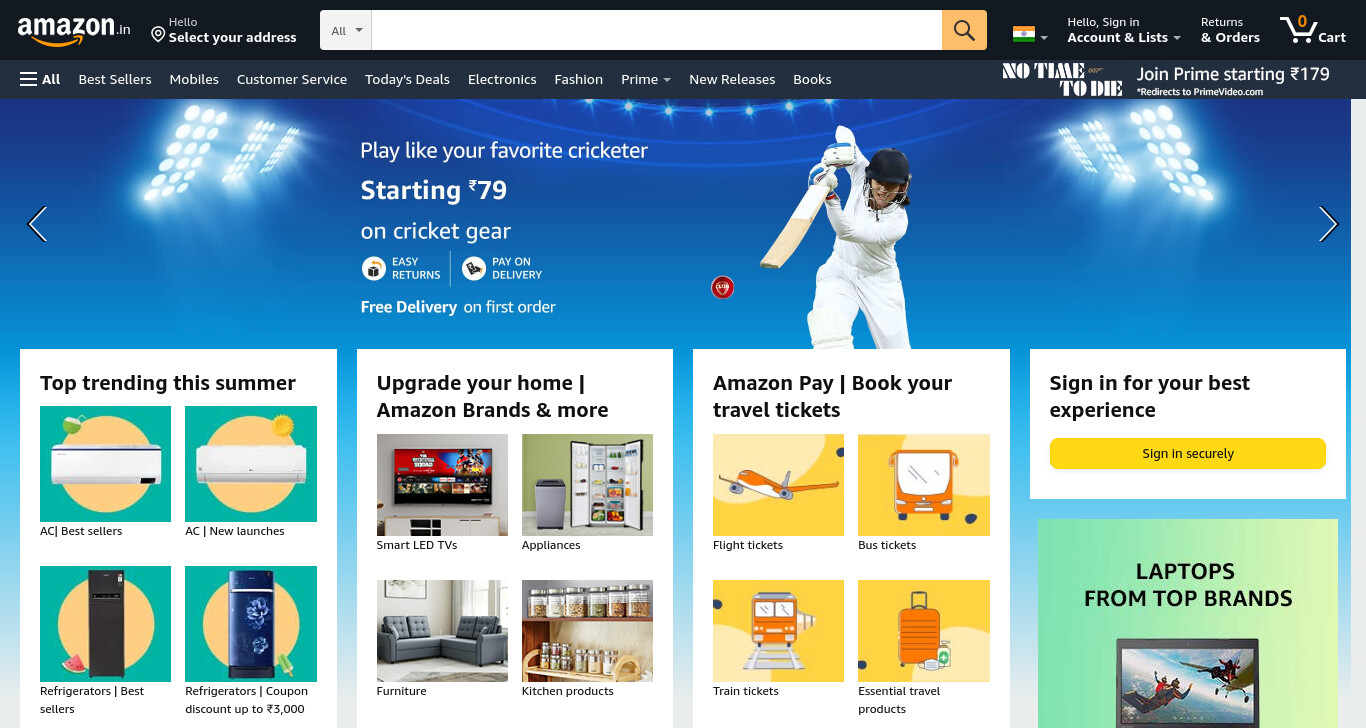Screen dimensions: 1366x728
Task: Click inside the search text field
Action: (656, 30)
